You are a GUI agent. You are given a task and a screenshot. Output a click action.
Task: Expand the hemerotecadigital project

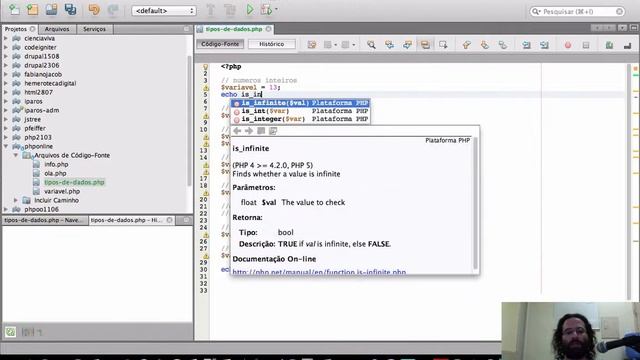pyautogui.click(x=6, y=83)
